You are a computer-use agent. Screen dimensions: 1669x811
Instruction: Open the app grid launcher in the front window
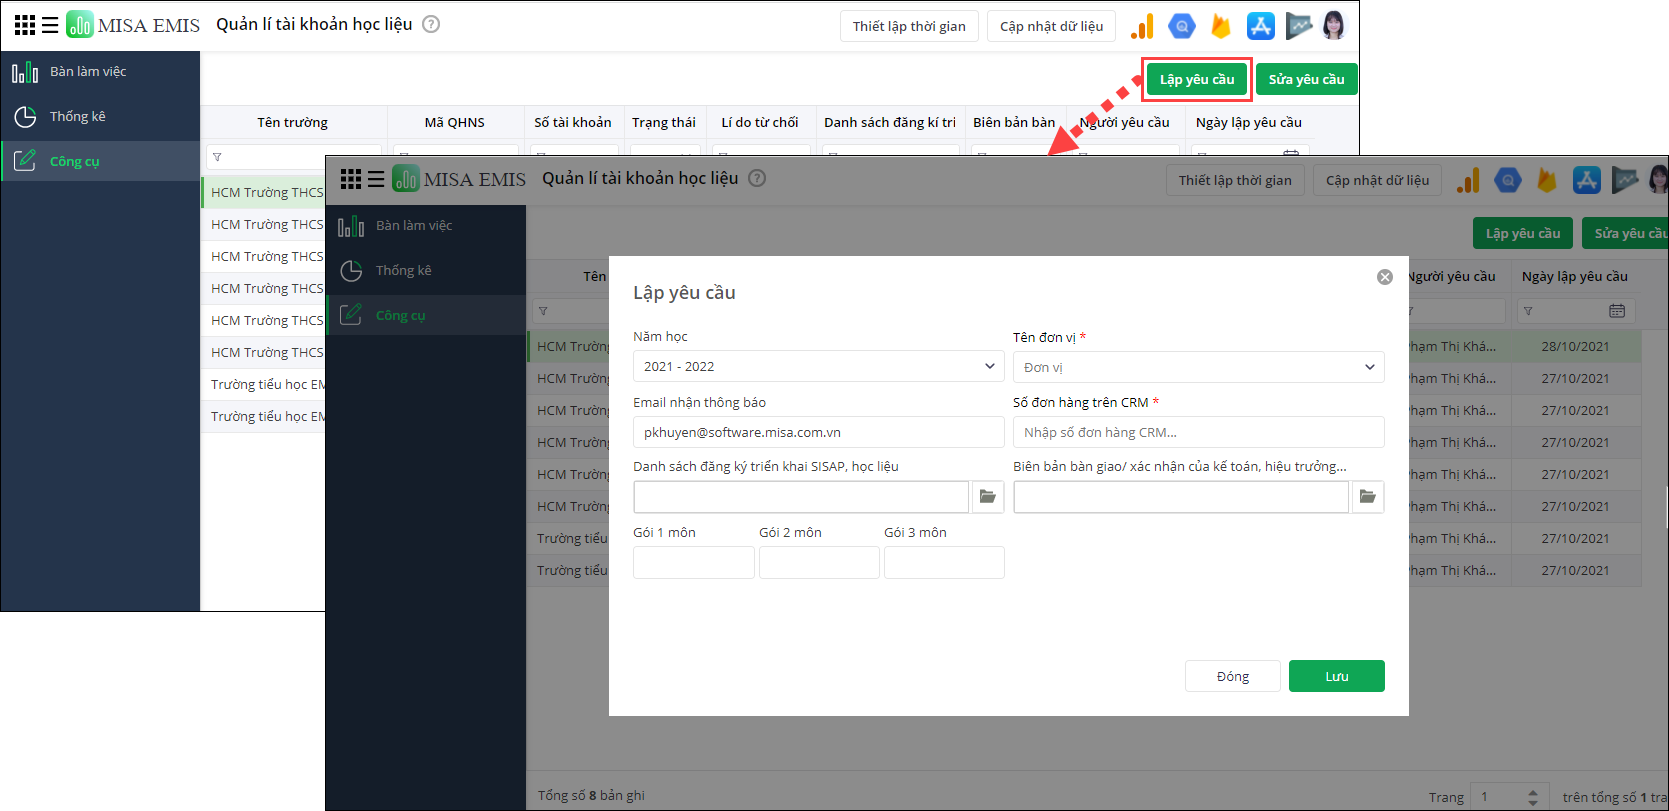[351, 179]
